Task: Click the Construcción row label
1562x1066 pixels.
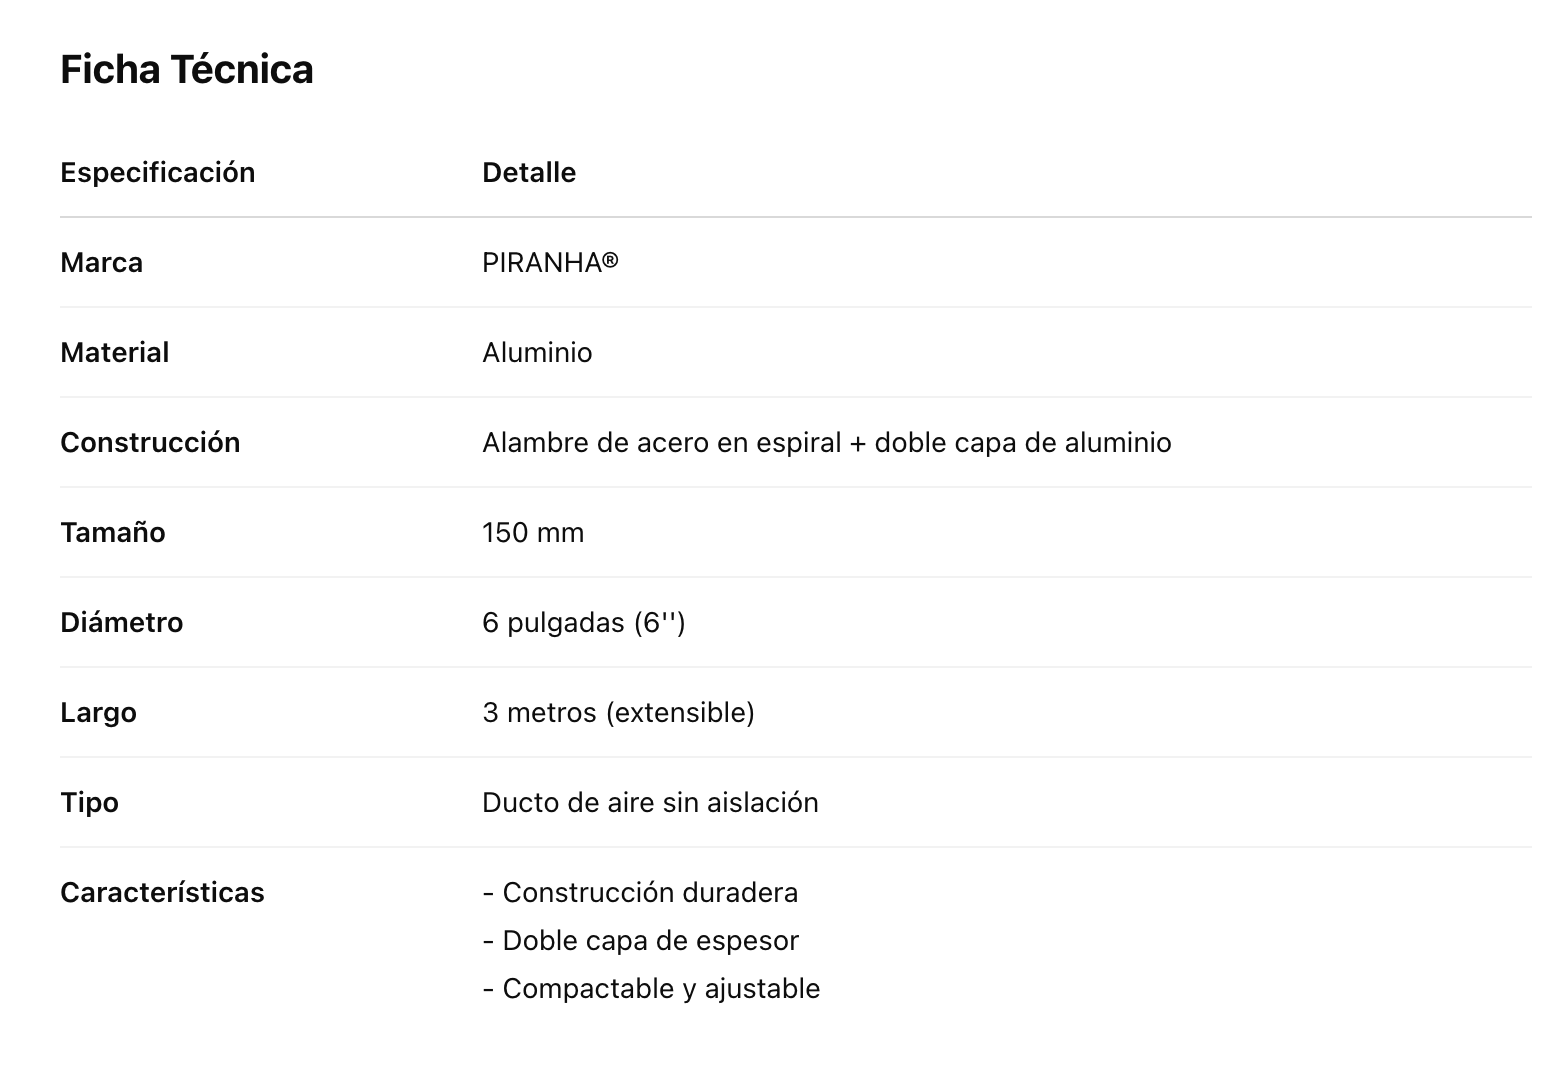Action: [x=150, y=443]
